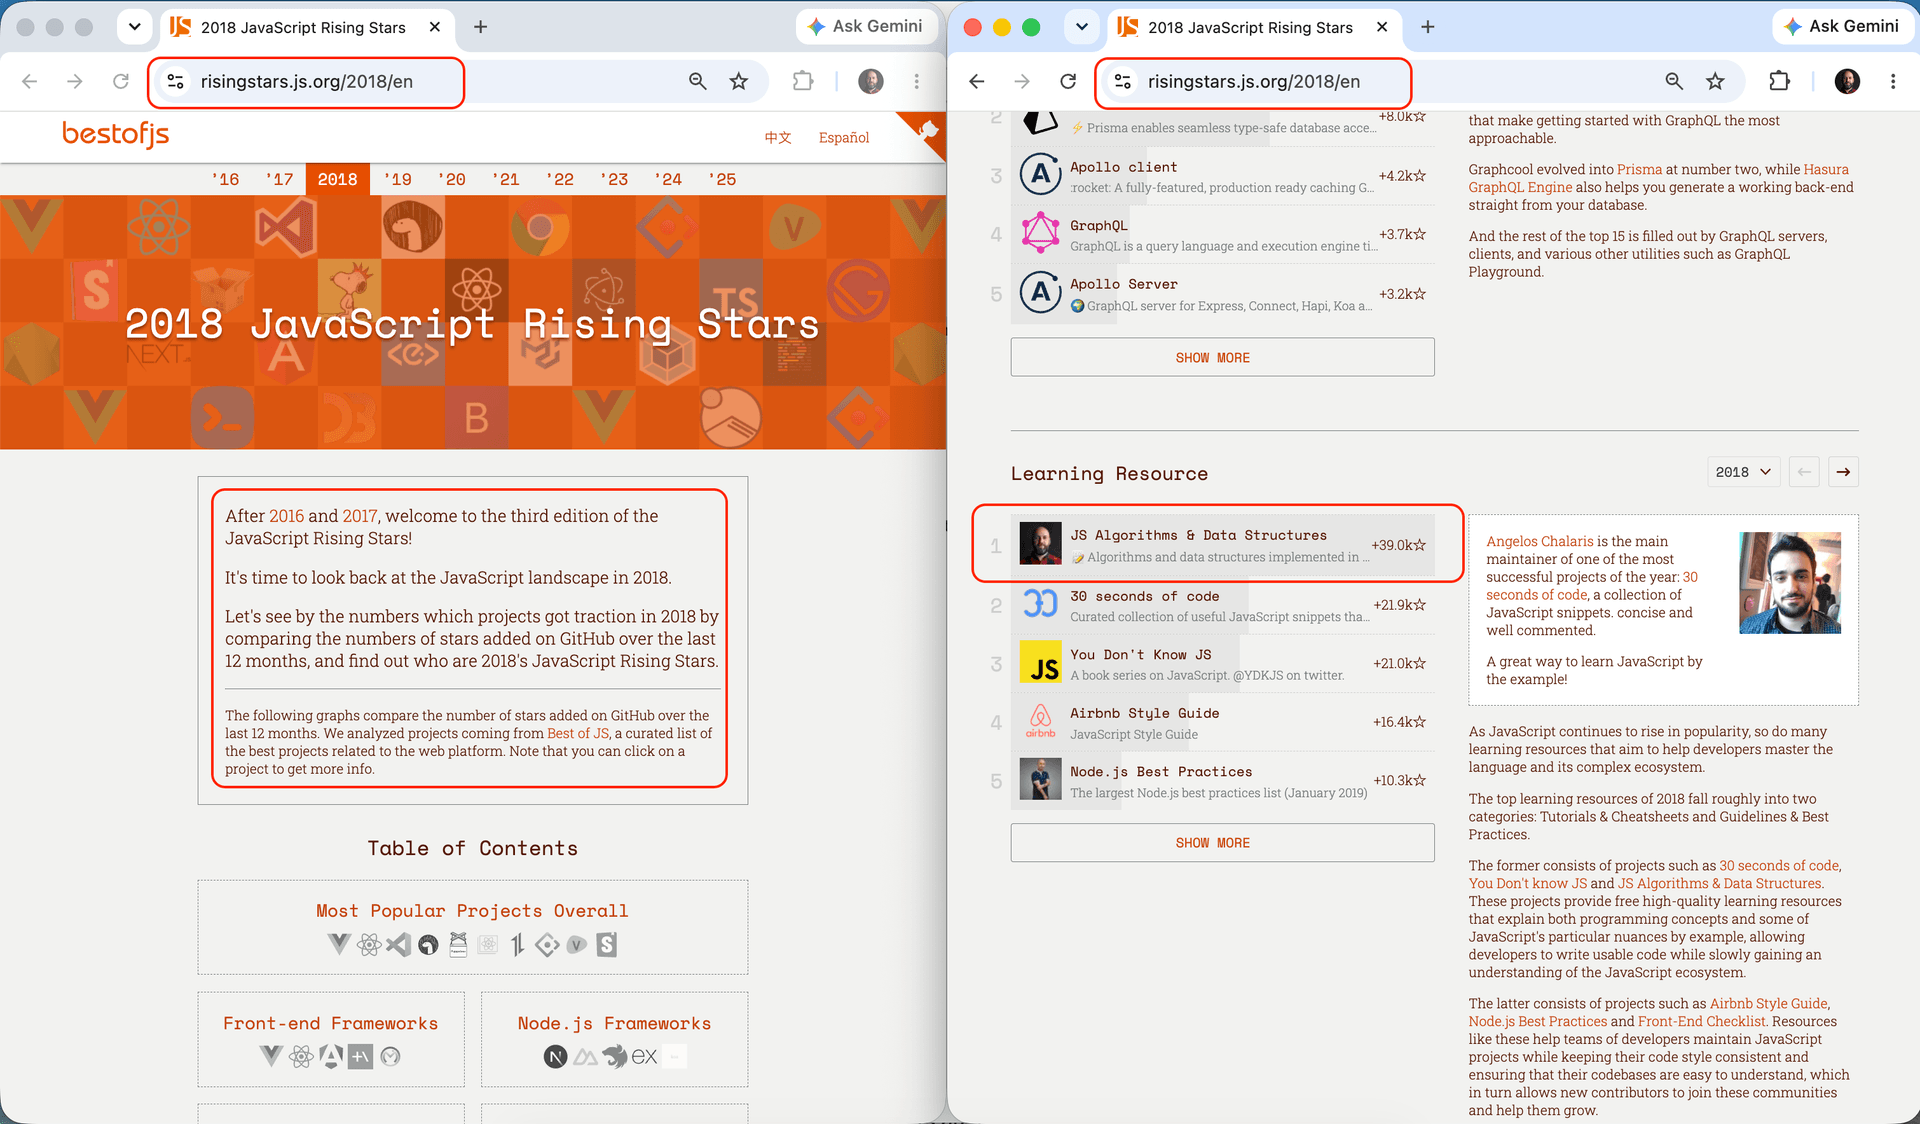Click the Node.js Best Practices row avatar
The height and width of the screenshot is (1124, 1920).
(1040, 780)
